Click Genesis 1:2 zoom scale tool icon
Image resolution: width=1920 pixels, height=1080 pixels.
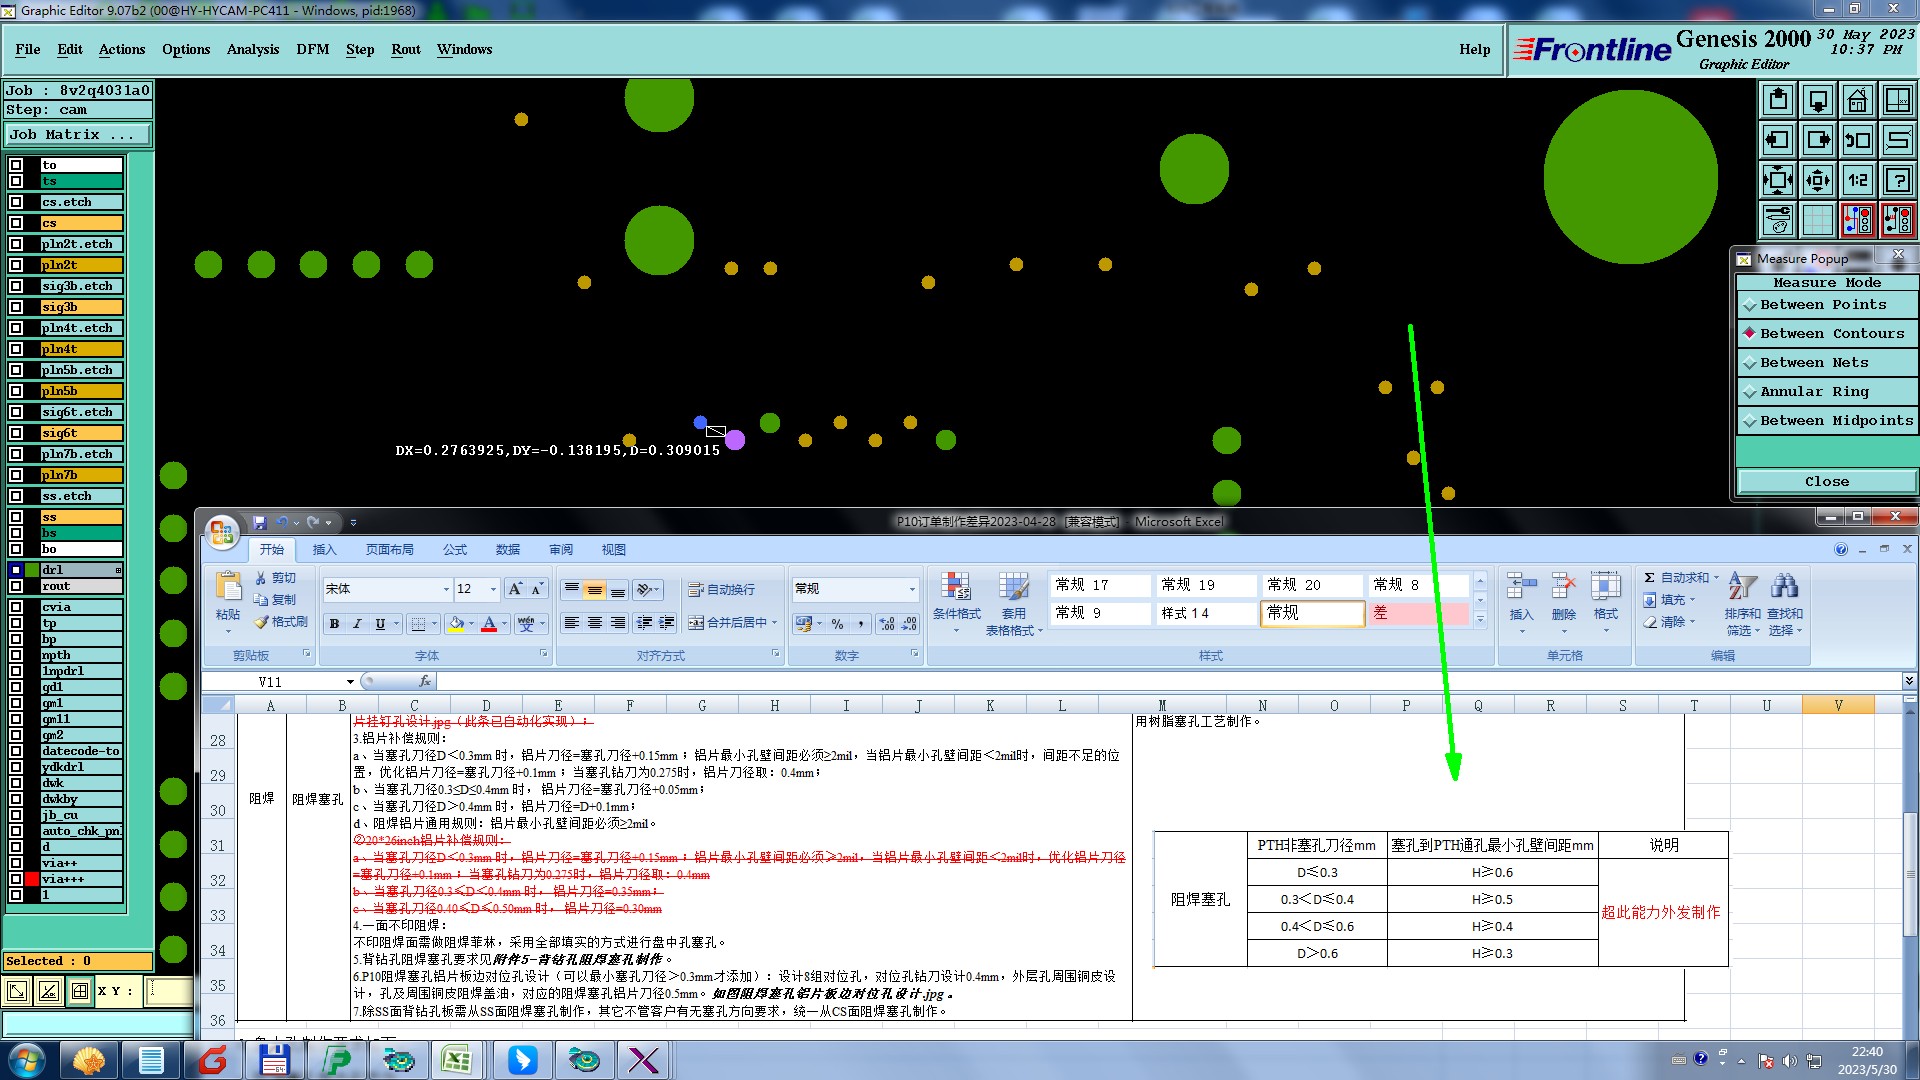click(x=1857, y=180)
